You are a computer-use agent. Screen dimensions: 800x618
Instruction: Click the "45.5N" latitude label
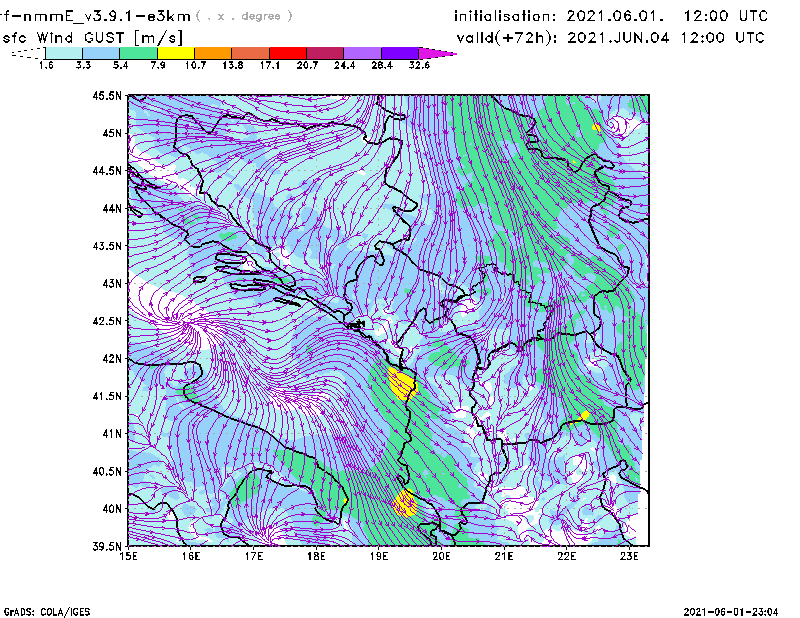point(107,95)
